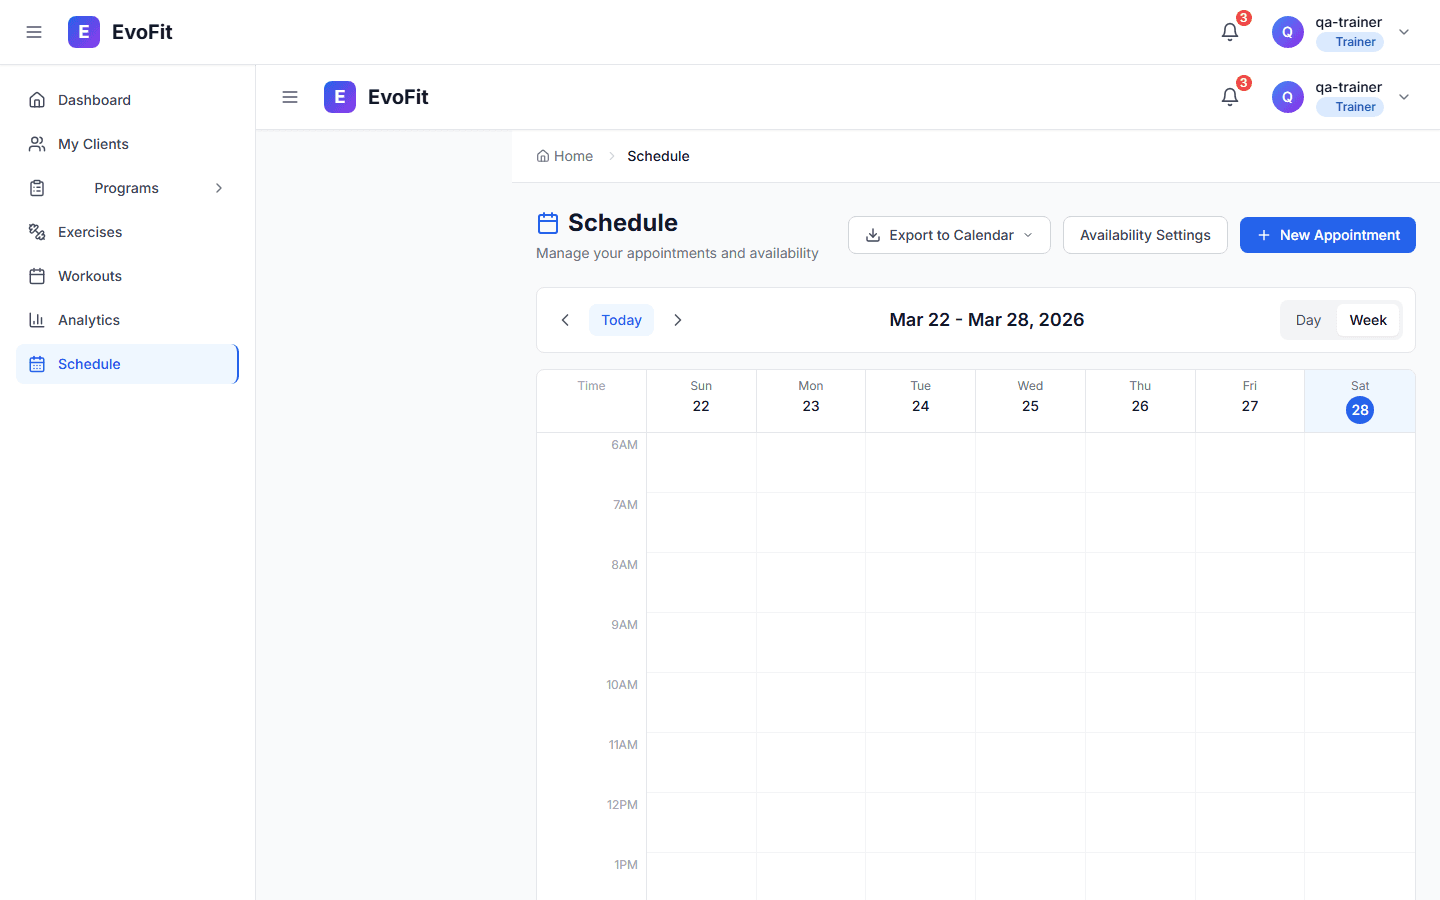Select Schedule in the sidebar
Screen dimensions: 1440x900
coord(89,363)
